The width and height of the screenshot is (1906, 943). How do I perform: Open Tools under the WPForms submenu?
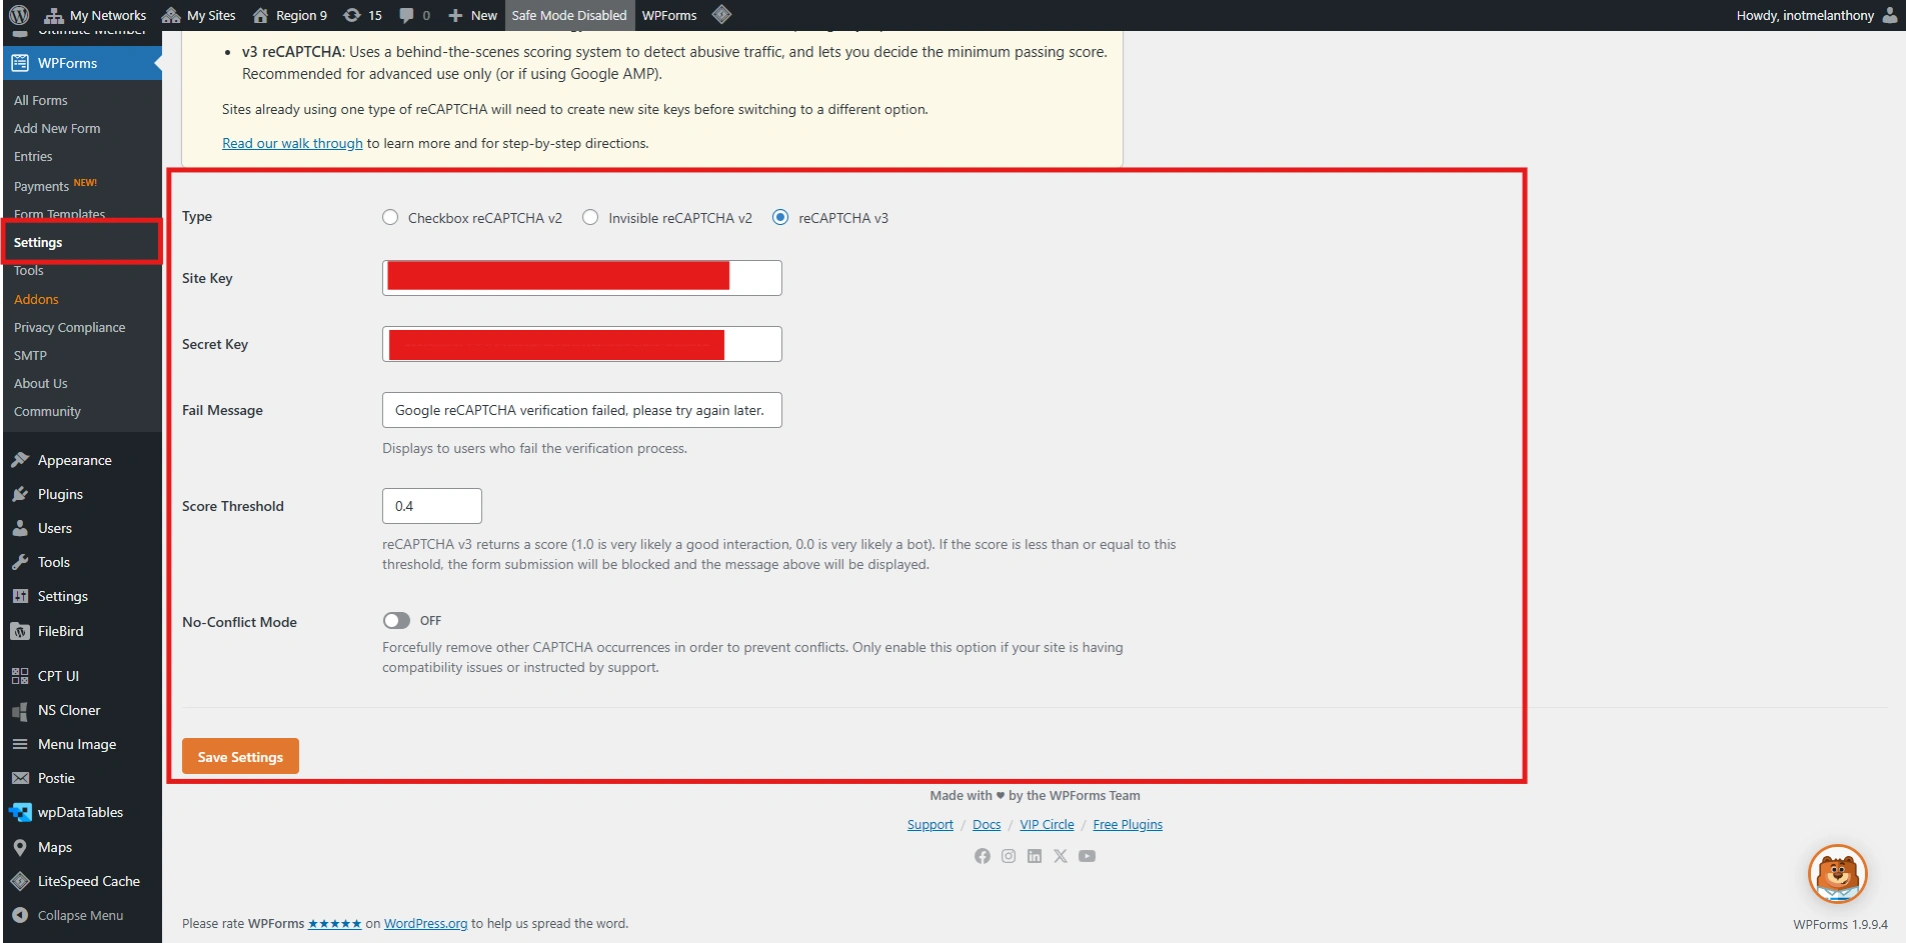pos(29,270)
